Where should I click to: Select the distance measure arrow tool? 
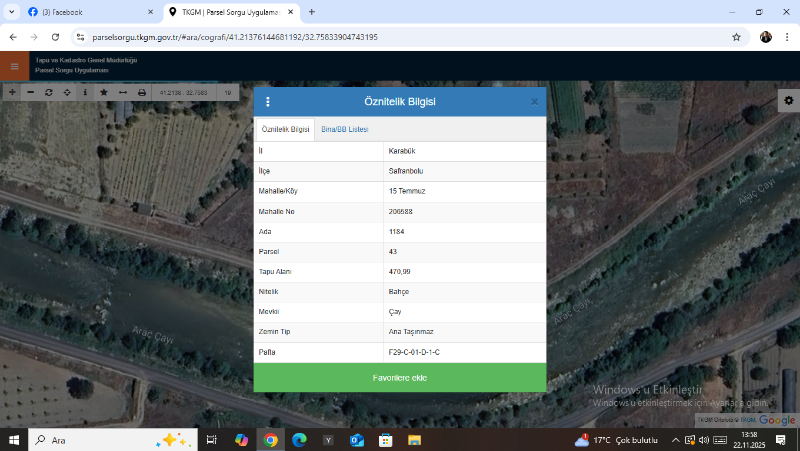coord(122,92)
